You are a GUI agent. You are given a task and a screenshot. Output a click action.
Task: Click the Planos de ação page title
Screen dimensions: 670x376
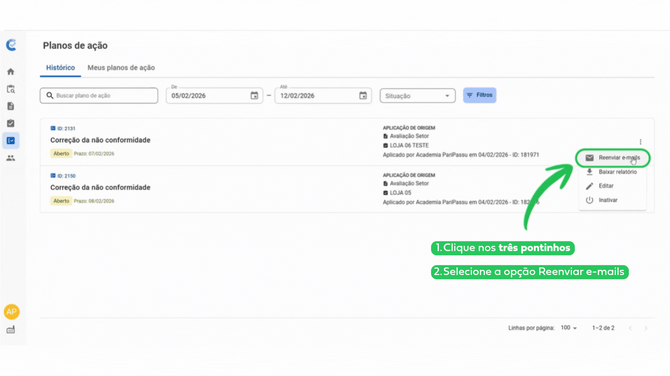75,45
